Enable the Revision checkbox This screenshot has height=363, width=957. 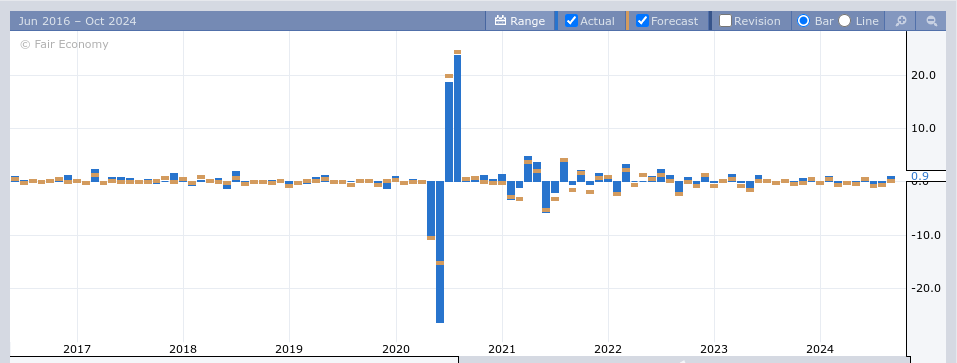click(725, 21)
